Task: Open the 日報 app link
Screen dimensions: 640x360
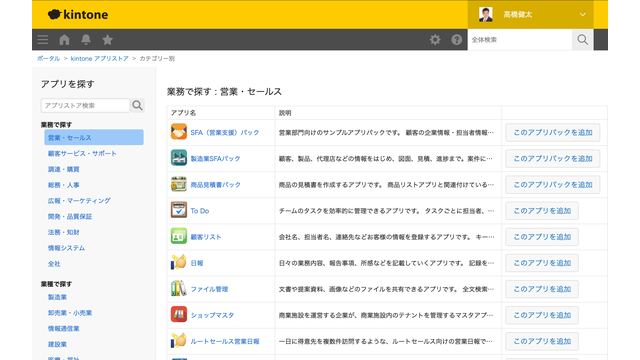Action: click(197, 263)
